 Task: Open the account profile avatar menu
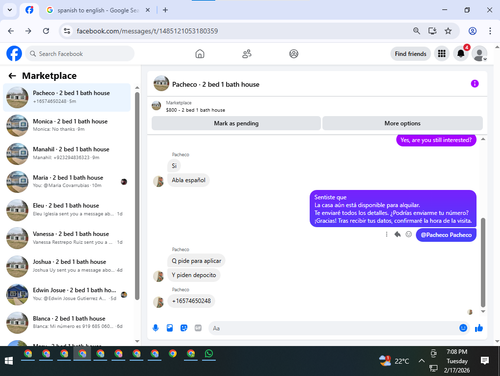(x=480, y=54)
